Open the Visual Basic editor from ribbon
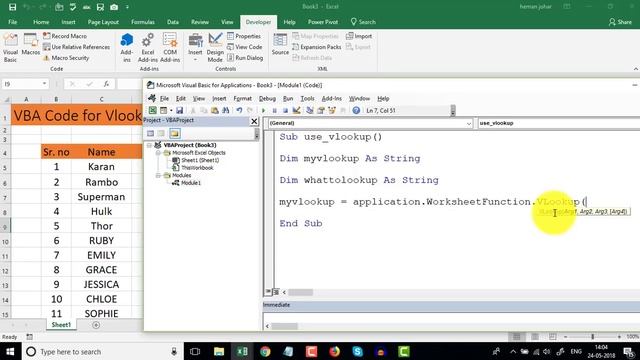Screen dimensions: 640x360 pos(10,48)
